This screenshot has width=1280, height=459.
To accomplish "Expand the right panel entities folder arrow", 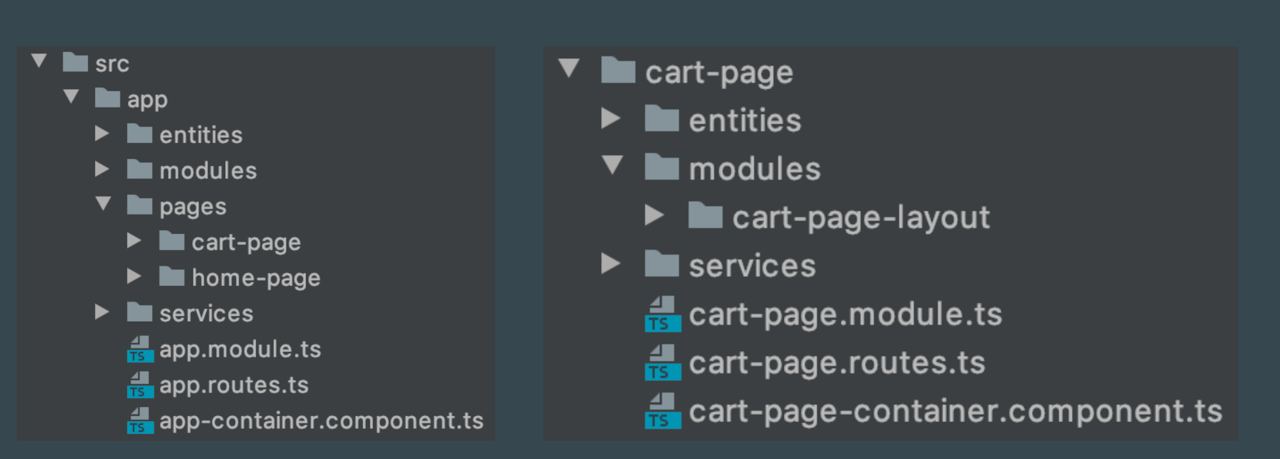I will click(611, 119).
